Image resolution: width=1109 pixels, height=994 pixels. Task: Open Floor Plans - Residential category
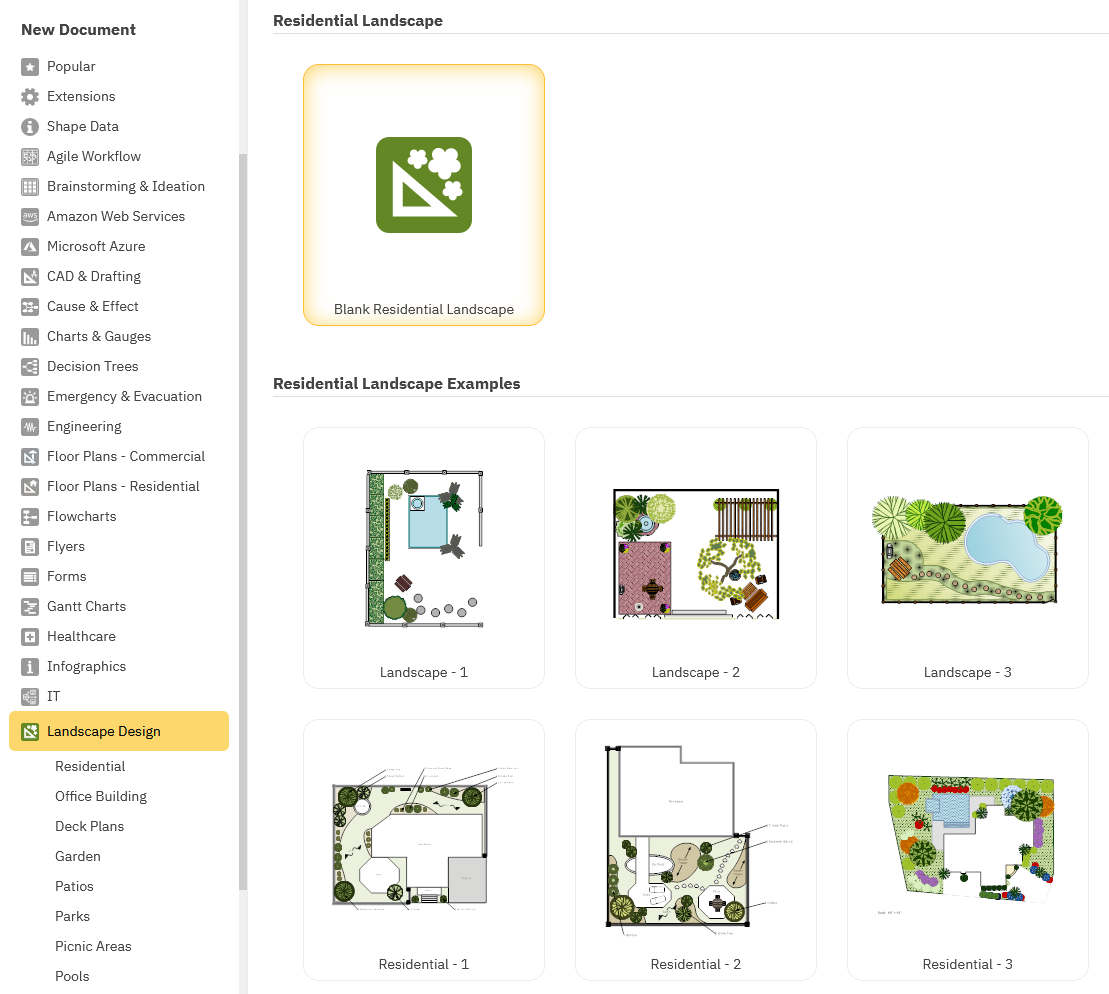pos(123,487)
